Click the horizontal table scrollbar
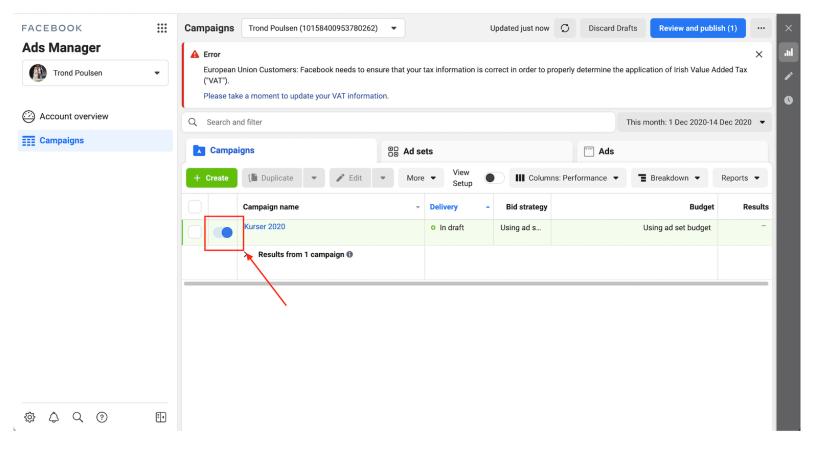 476,283
